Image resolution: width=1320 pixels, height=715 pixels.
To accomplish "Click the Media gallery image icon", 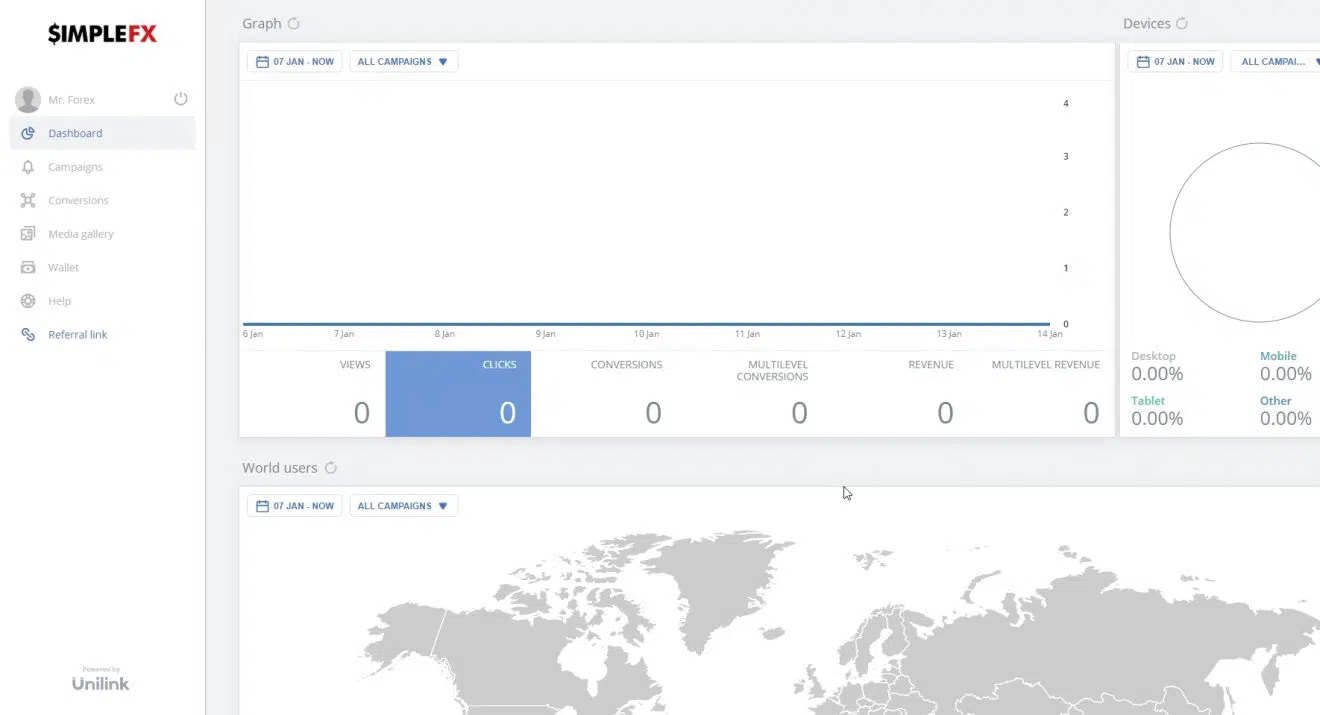I will coord(28,234).
